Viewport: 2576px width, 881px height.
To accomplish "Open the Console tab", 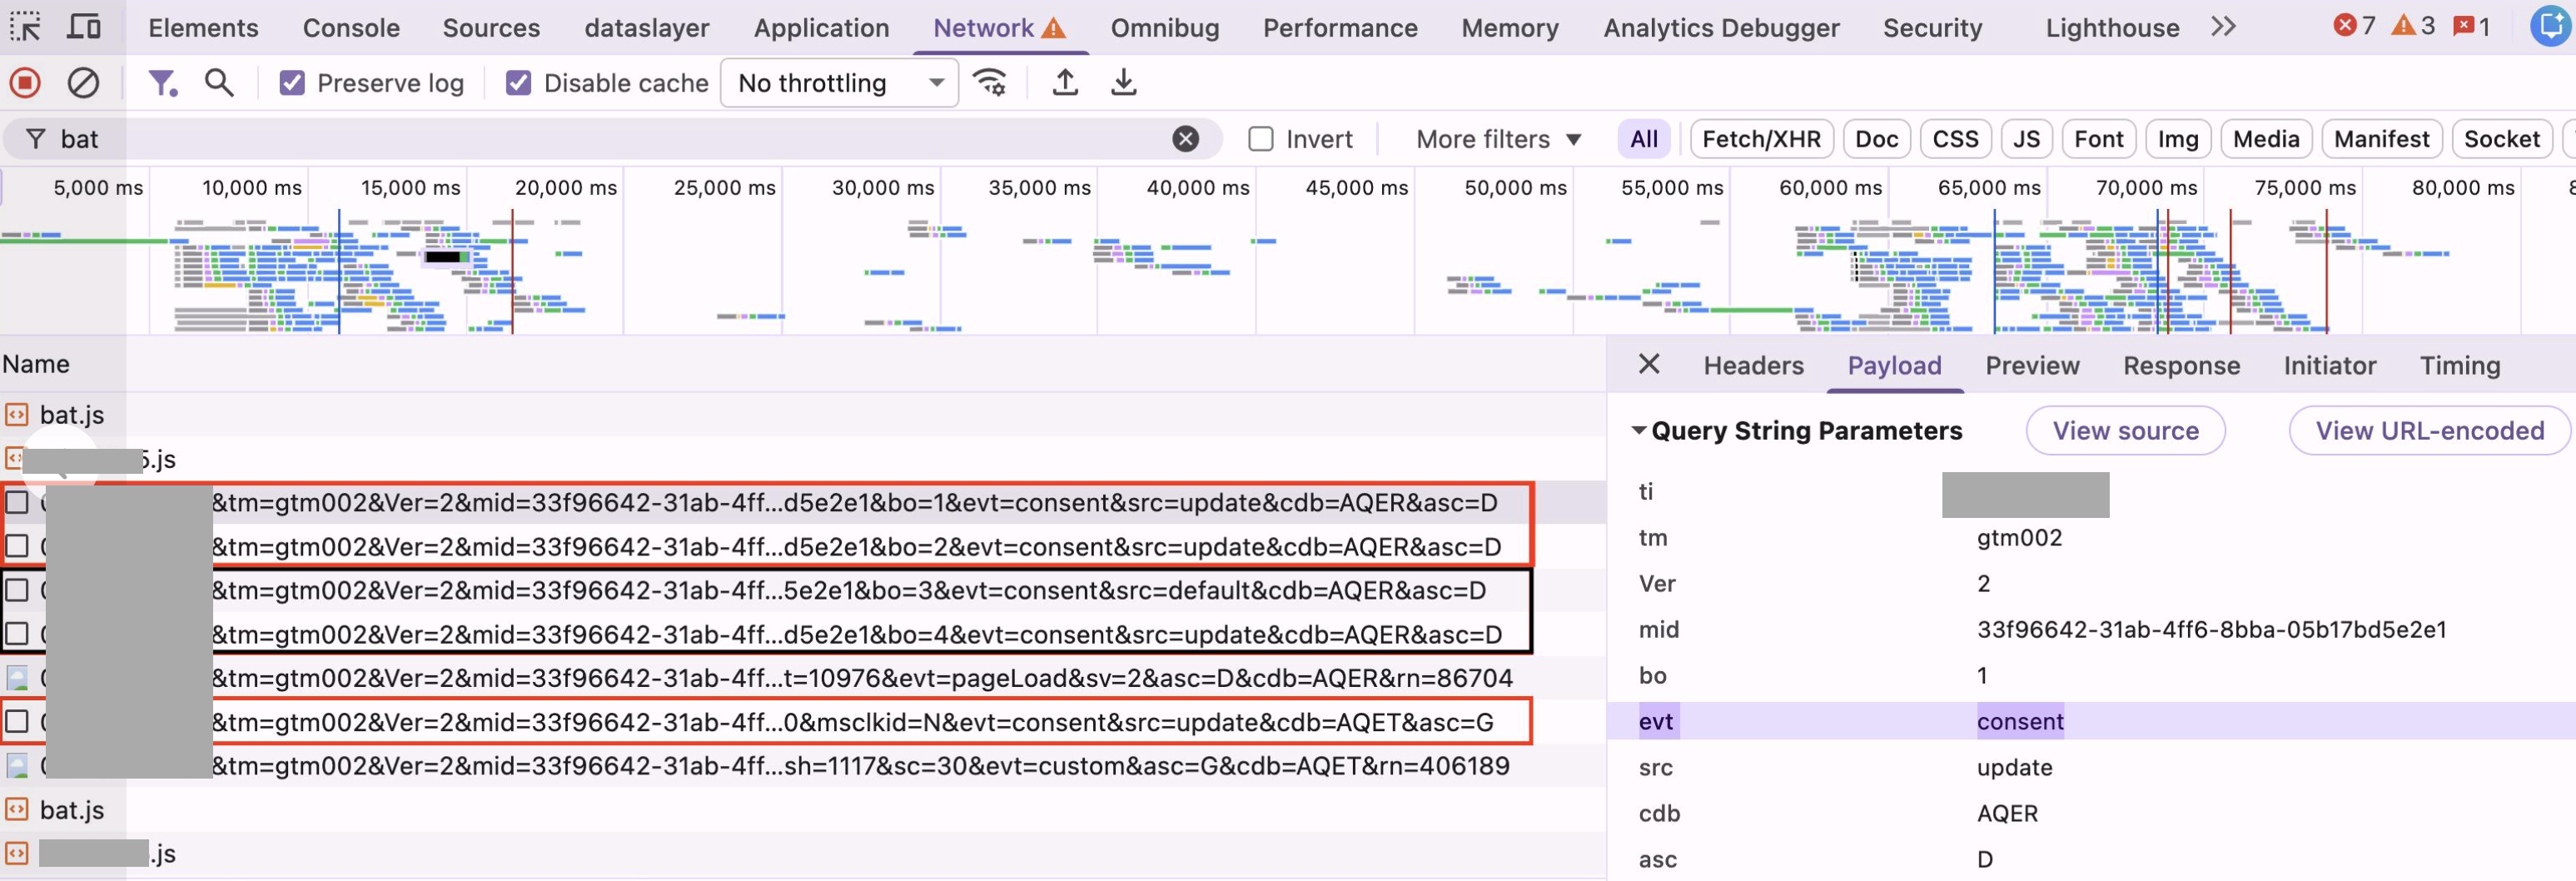I will (x=351, y=27).
